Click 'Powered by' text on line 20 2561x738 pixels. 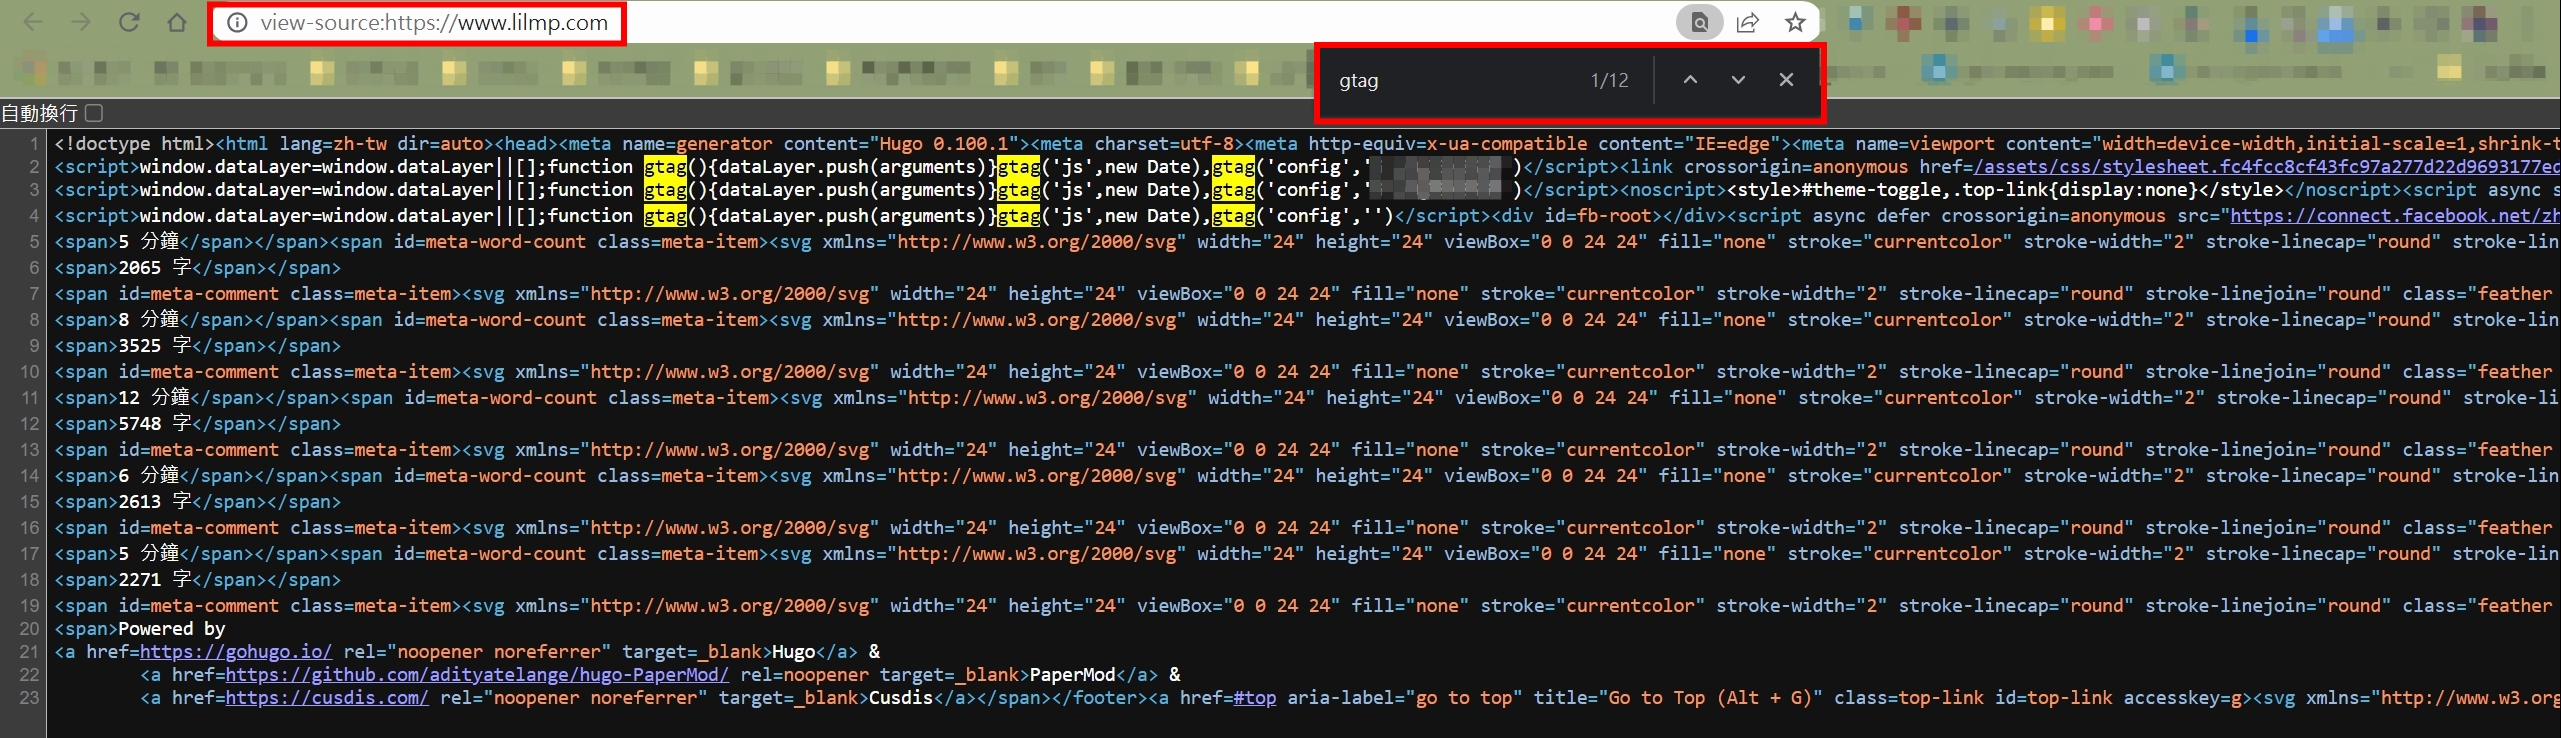pyautogui.click(x=172, y=629)
